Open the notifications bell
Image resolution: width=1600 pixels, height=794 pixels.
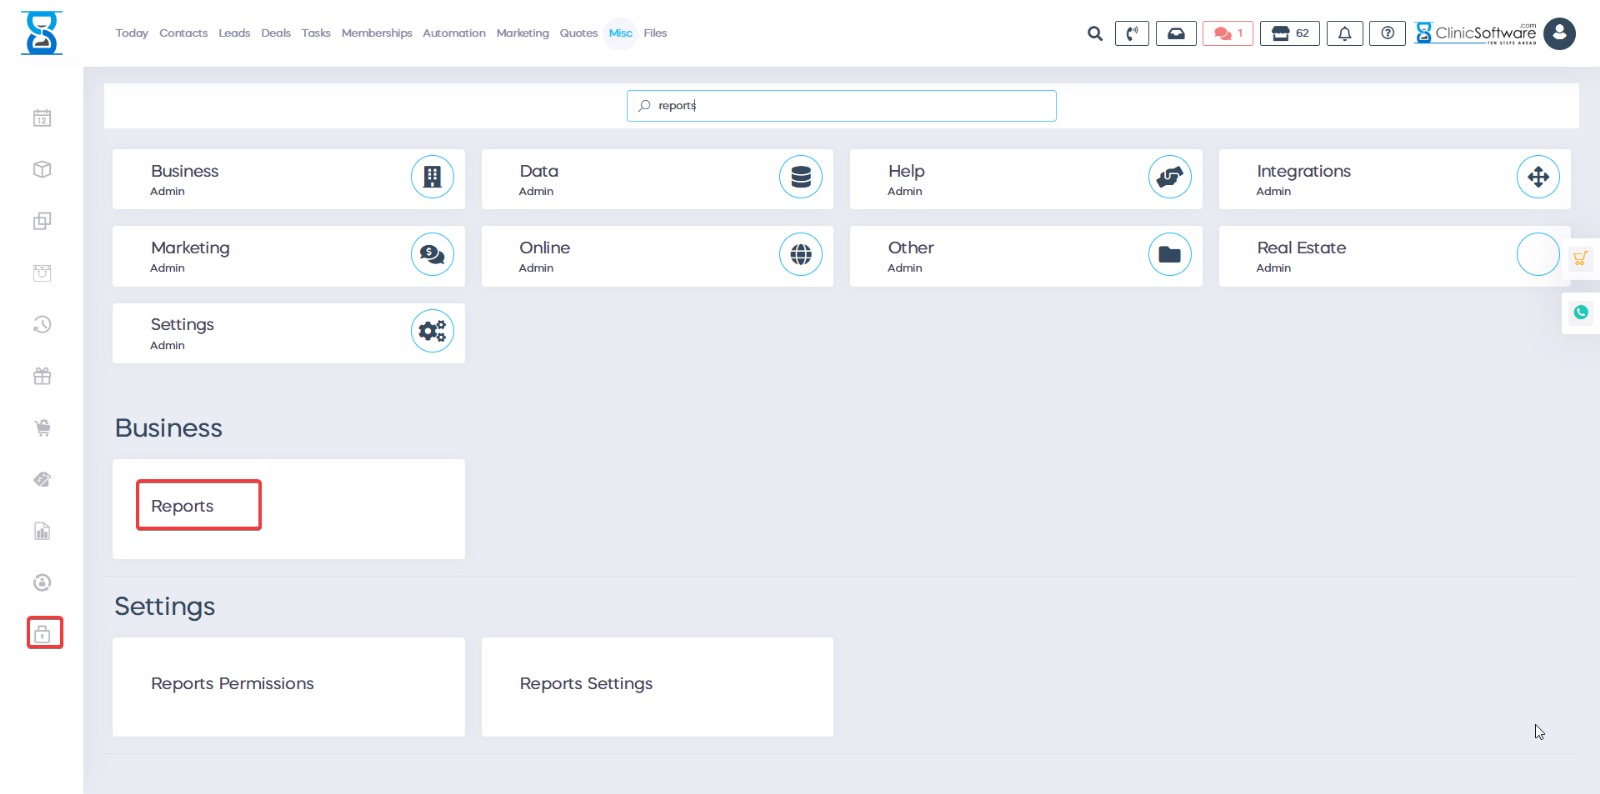(1344, 34)
